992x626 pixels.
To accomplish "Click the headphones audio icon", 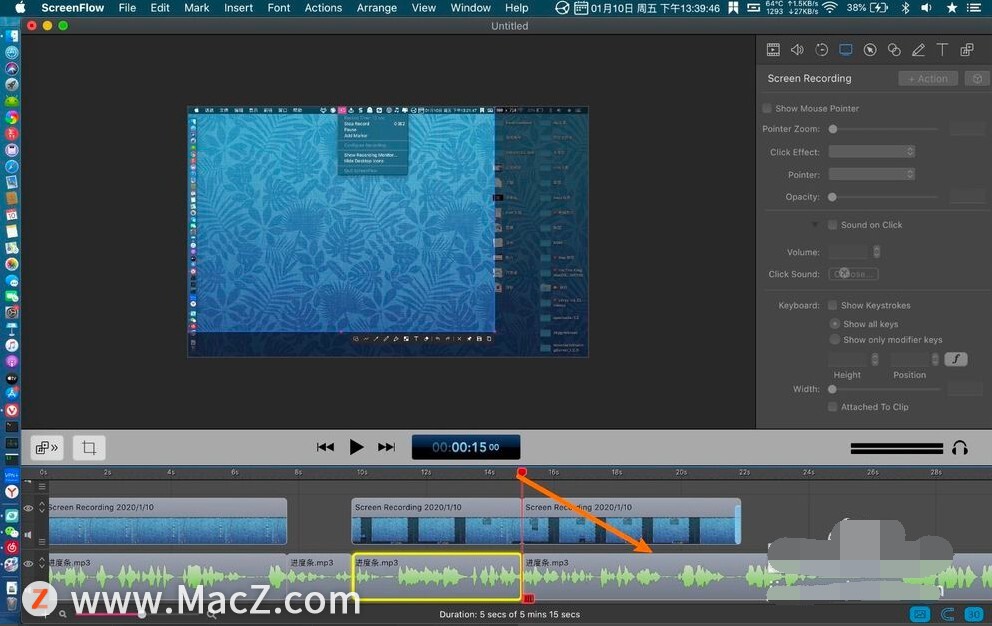I will pyautogui.click(x=960, y=448).
